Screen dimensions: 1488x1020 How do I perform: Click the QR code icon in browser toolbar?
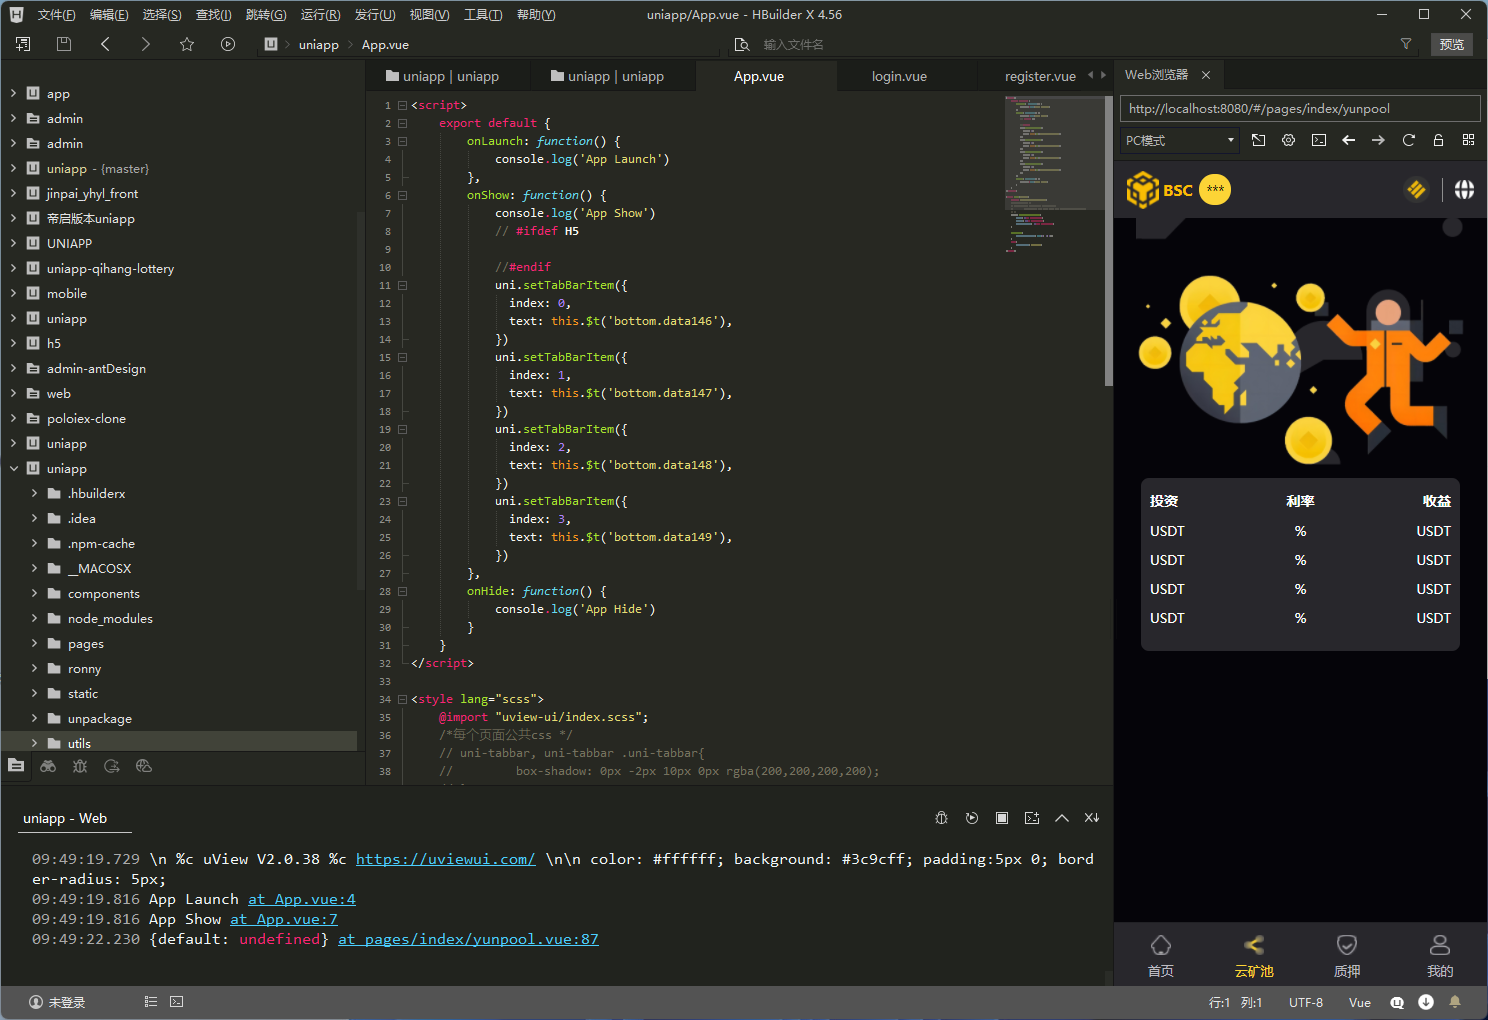coord(1468,140)
